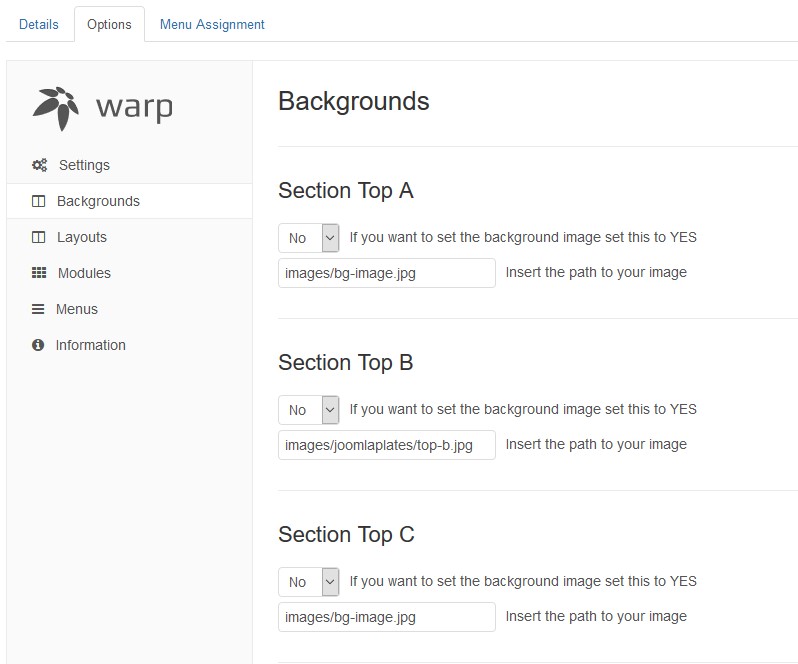798x664 pixels.
Task: Click the Modules grid icon
Action: [39, 273]
